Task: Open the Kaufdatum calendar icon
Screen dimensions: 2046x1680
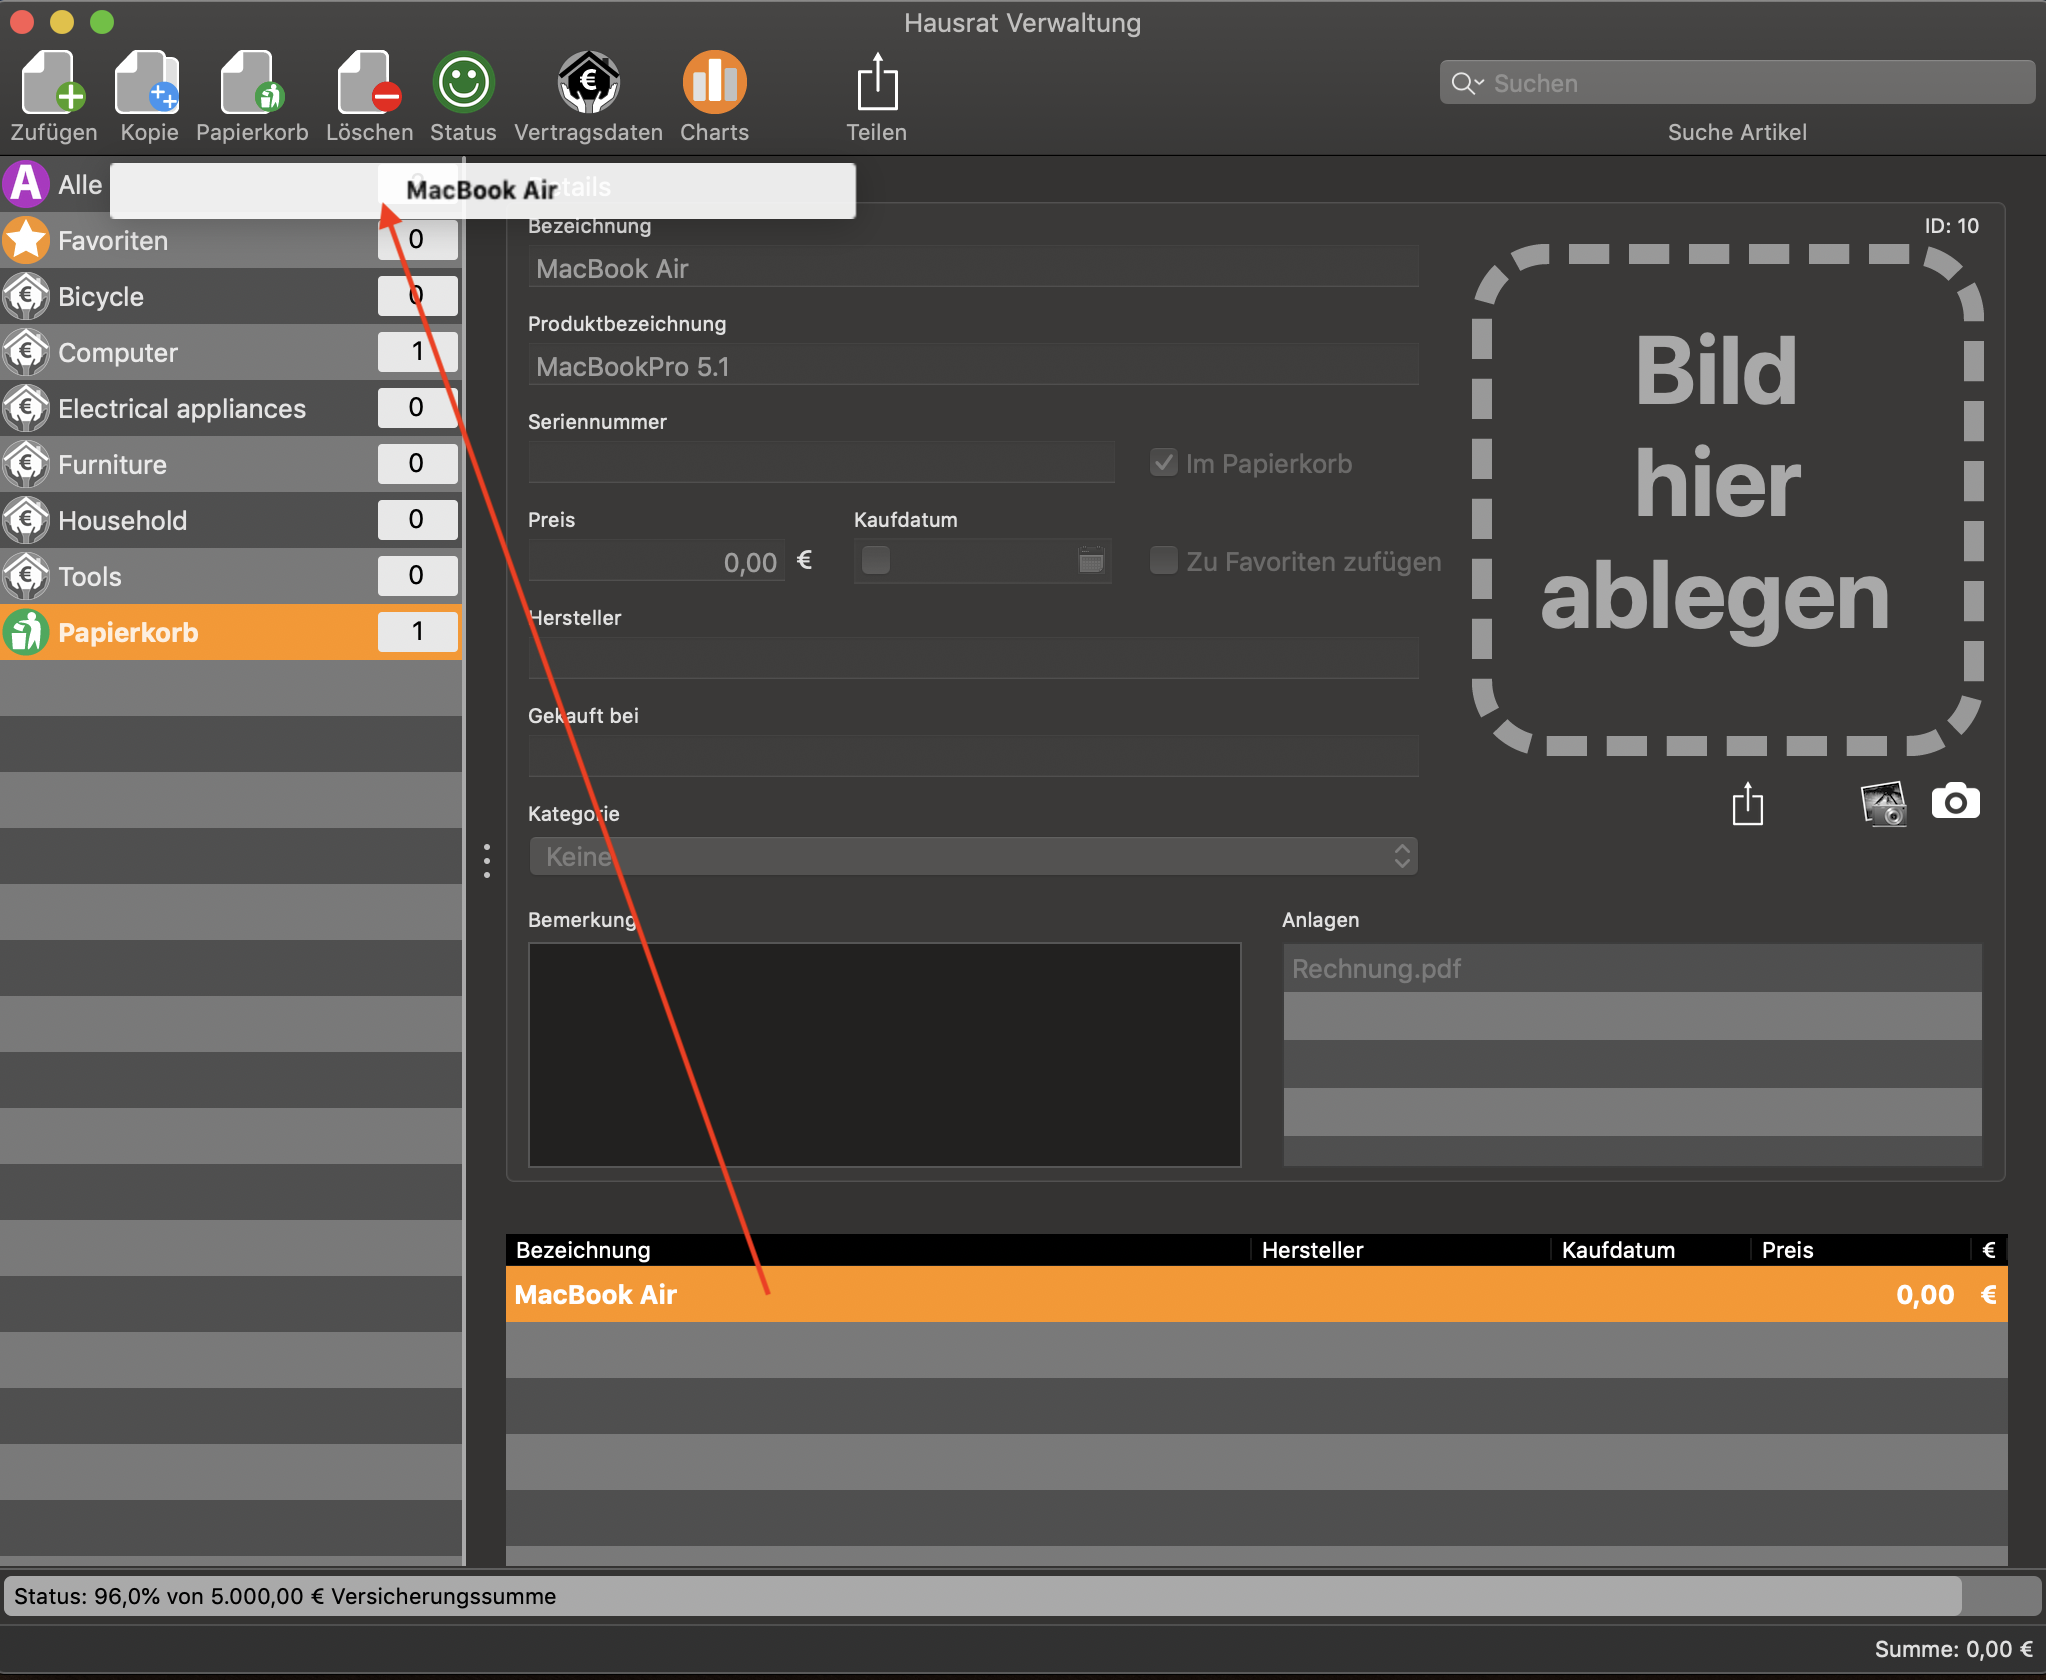Action: coord(1091,560)
